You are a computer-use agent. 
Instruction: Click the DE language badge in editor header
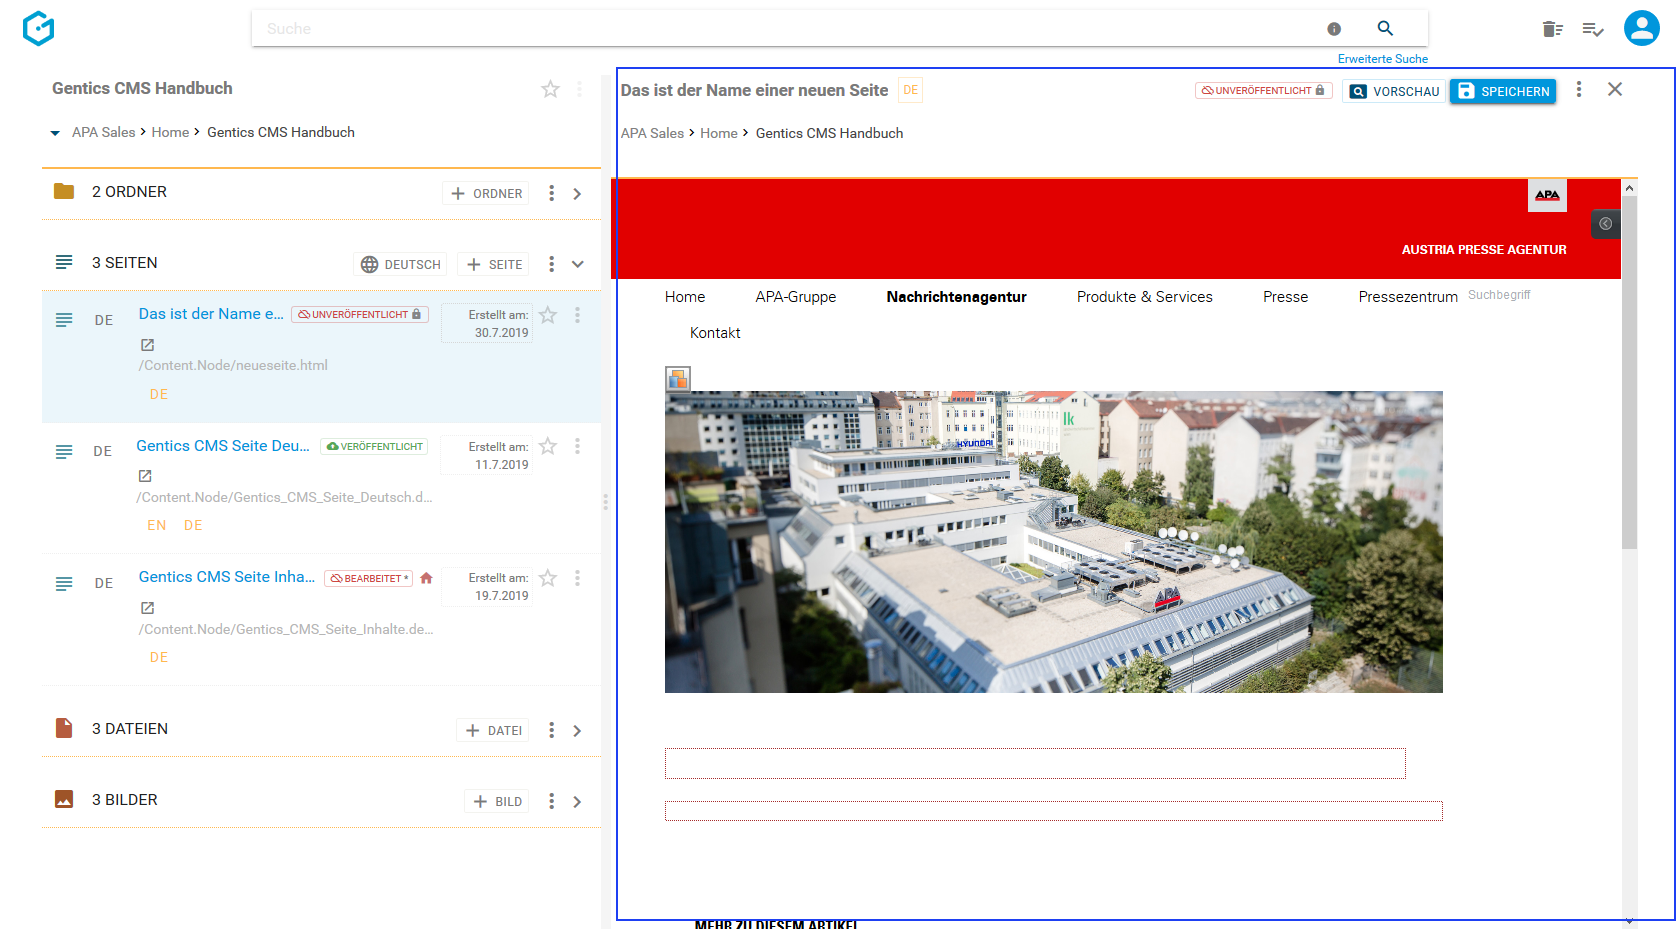910,90
